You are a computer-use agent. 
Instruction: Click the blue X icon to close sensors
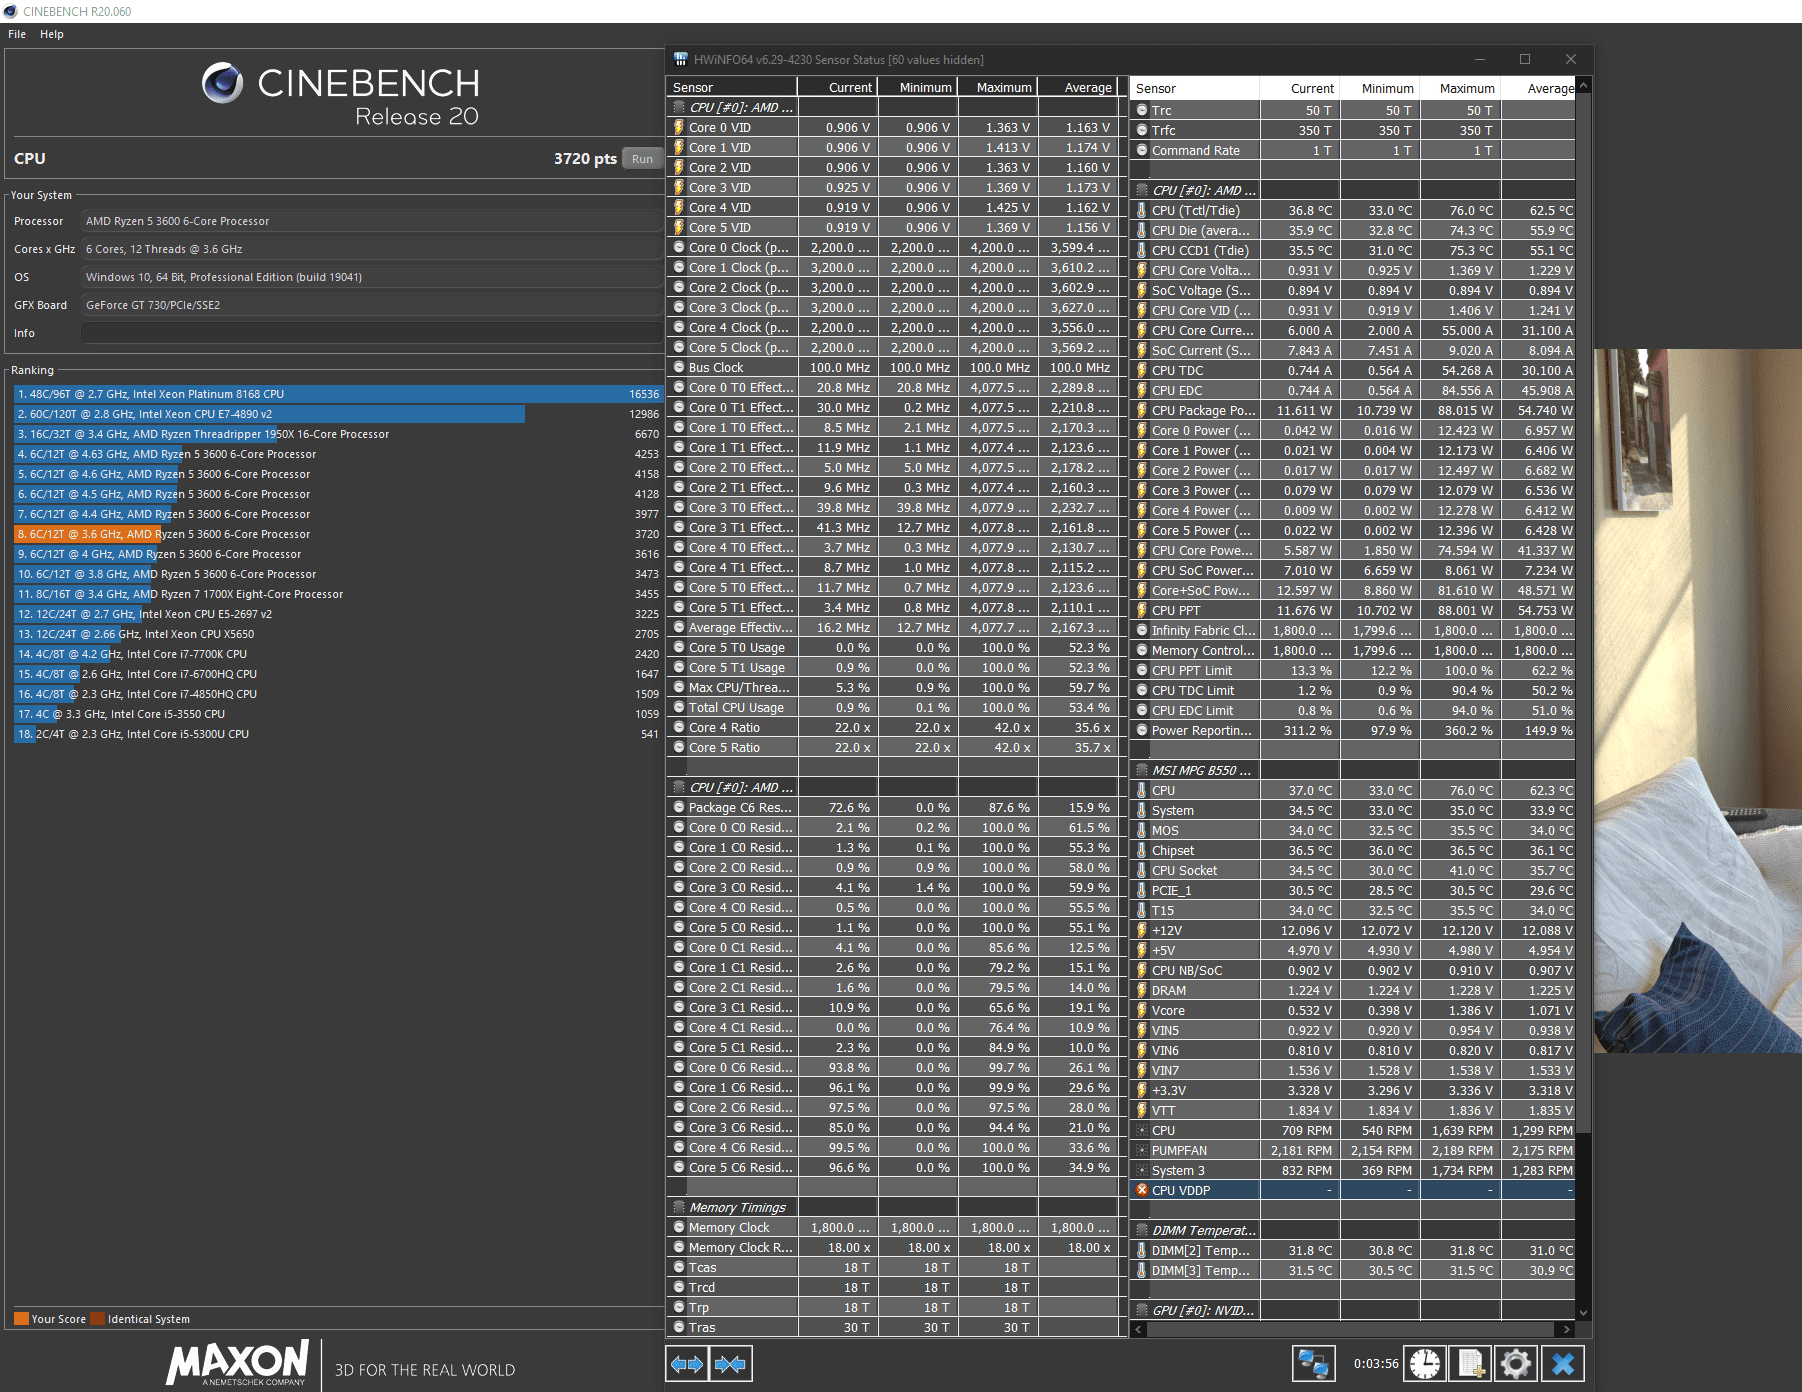(1563, 1364)
